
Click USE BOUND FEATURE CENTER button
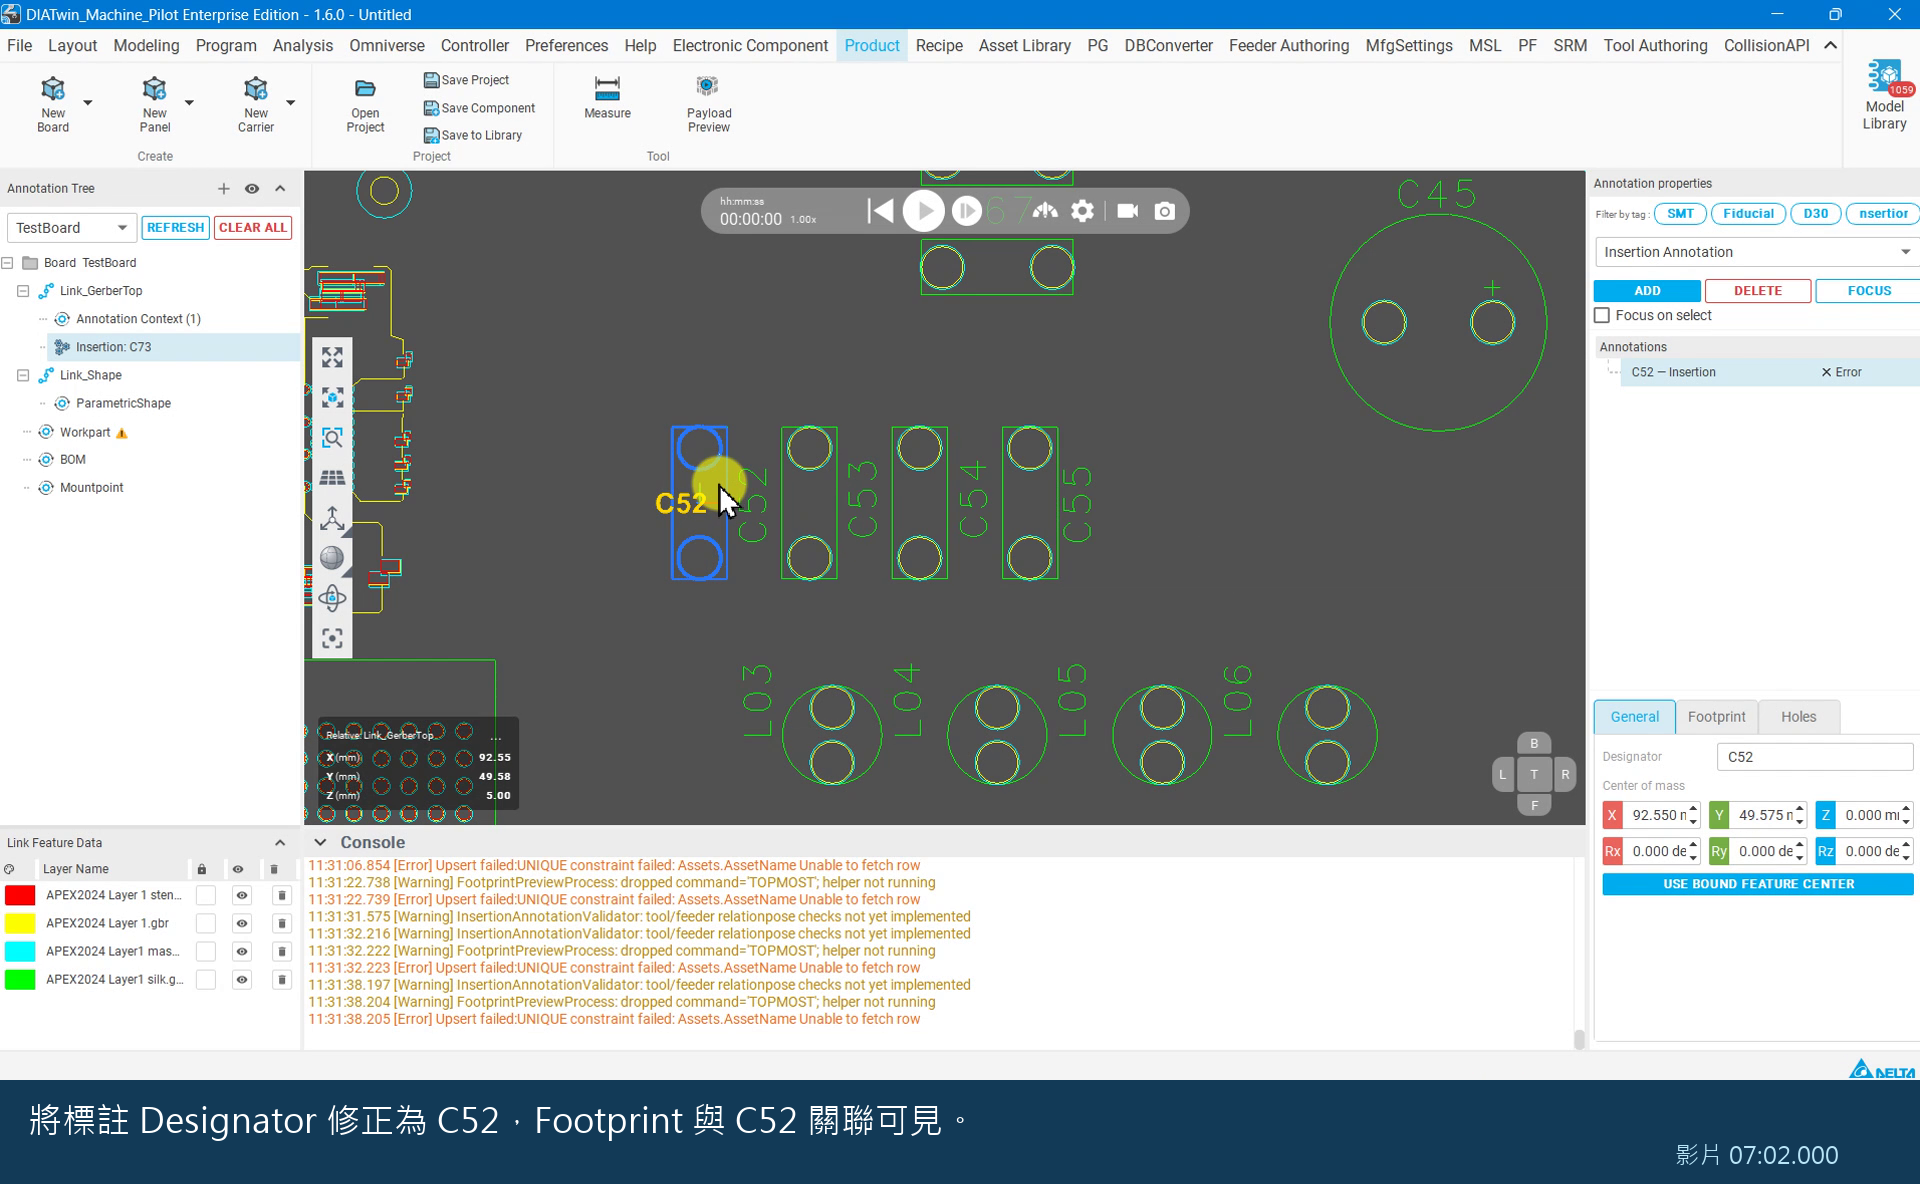pos(1758,885)
